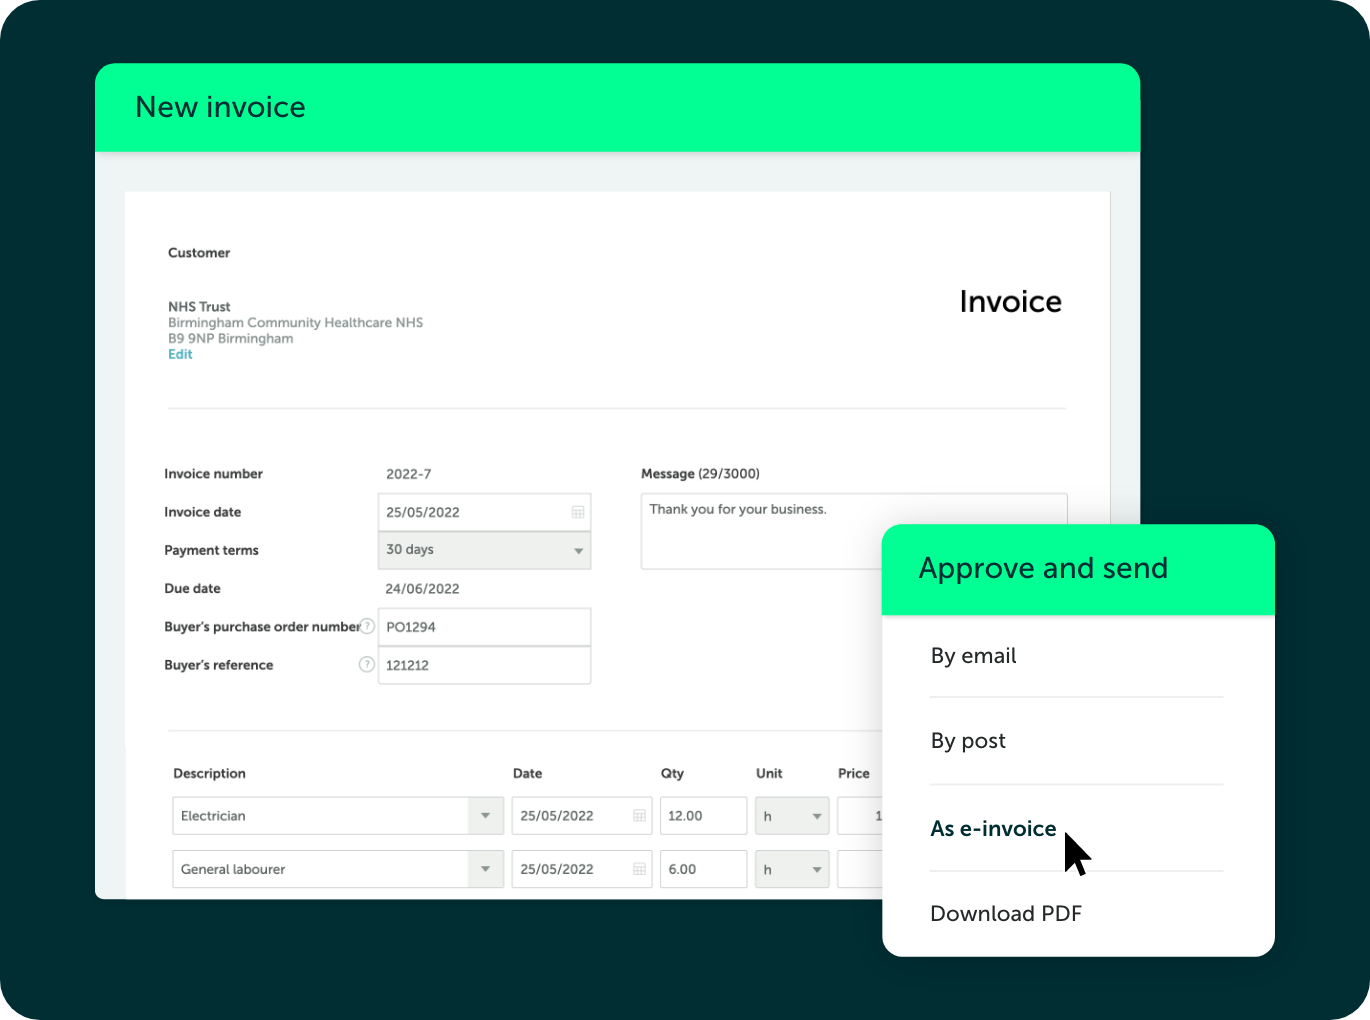Select Download PDF from the send options
The width and height of the screenshot is (1370, 1020).
click(x=1006, y=913)
